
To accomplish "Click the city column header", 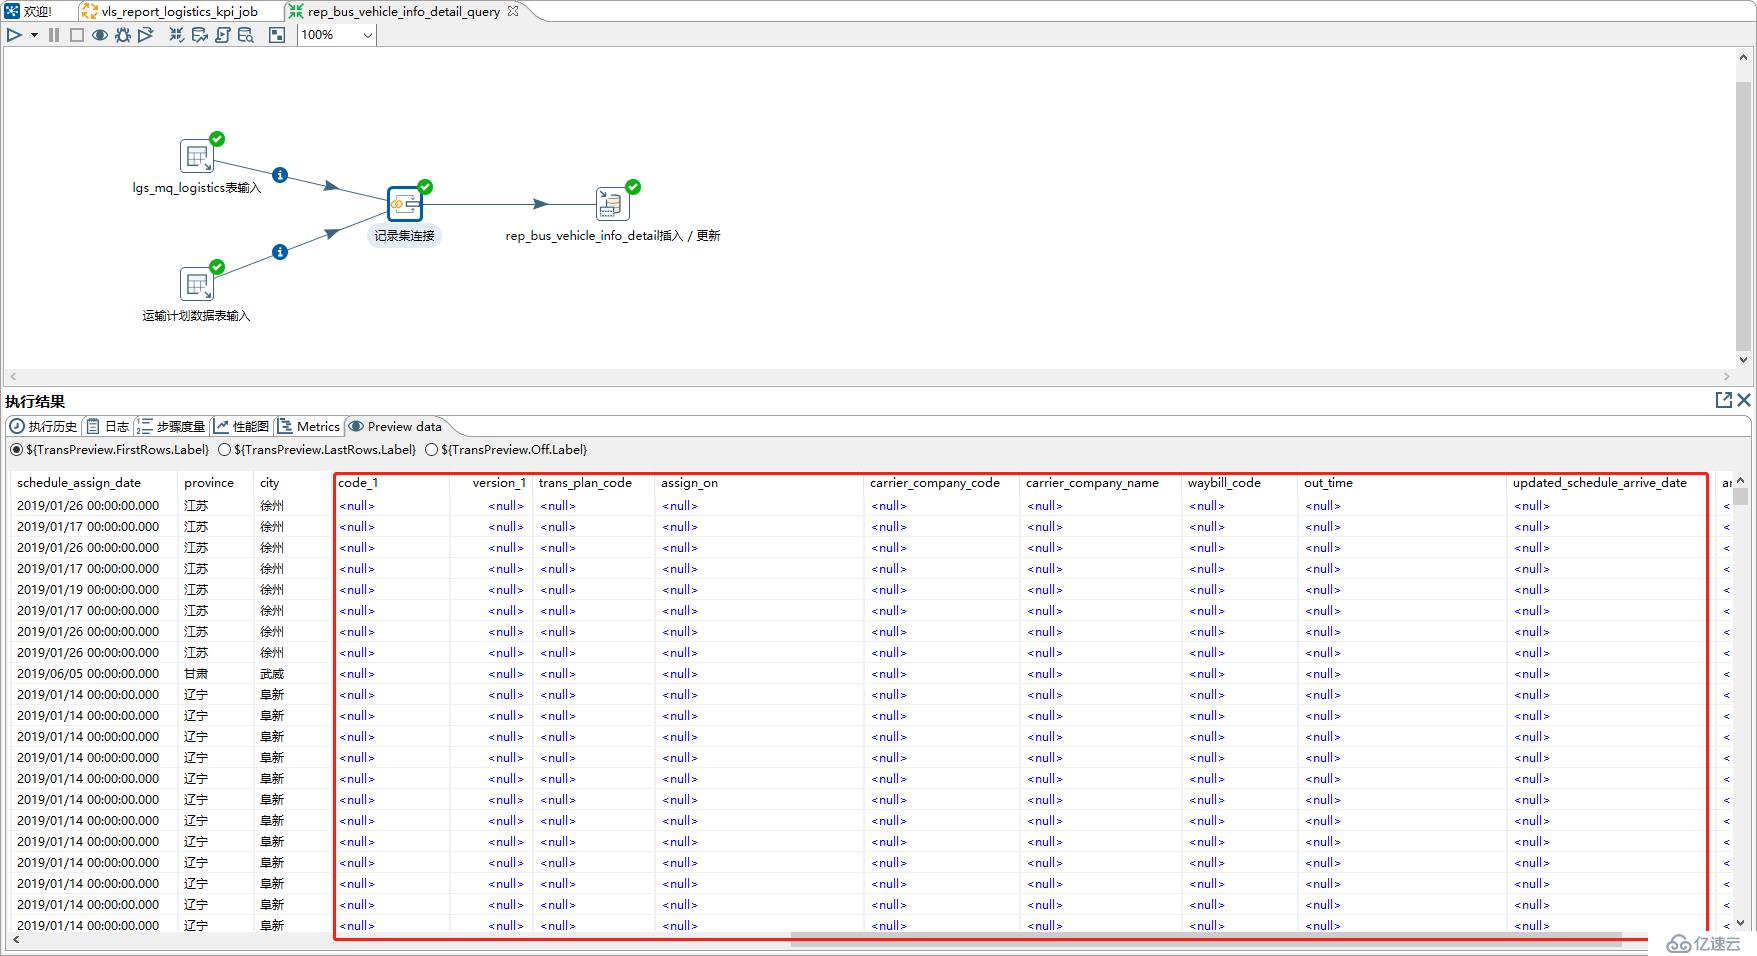I will (x=270, y=483).
